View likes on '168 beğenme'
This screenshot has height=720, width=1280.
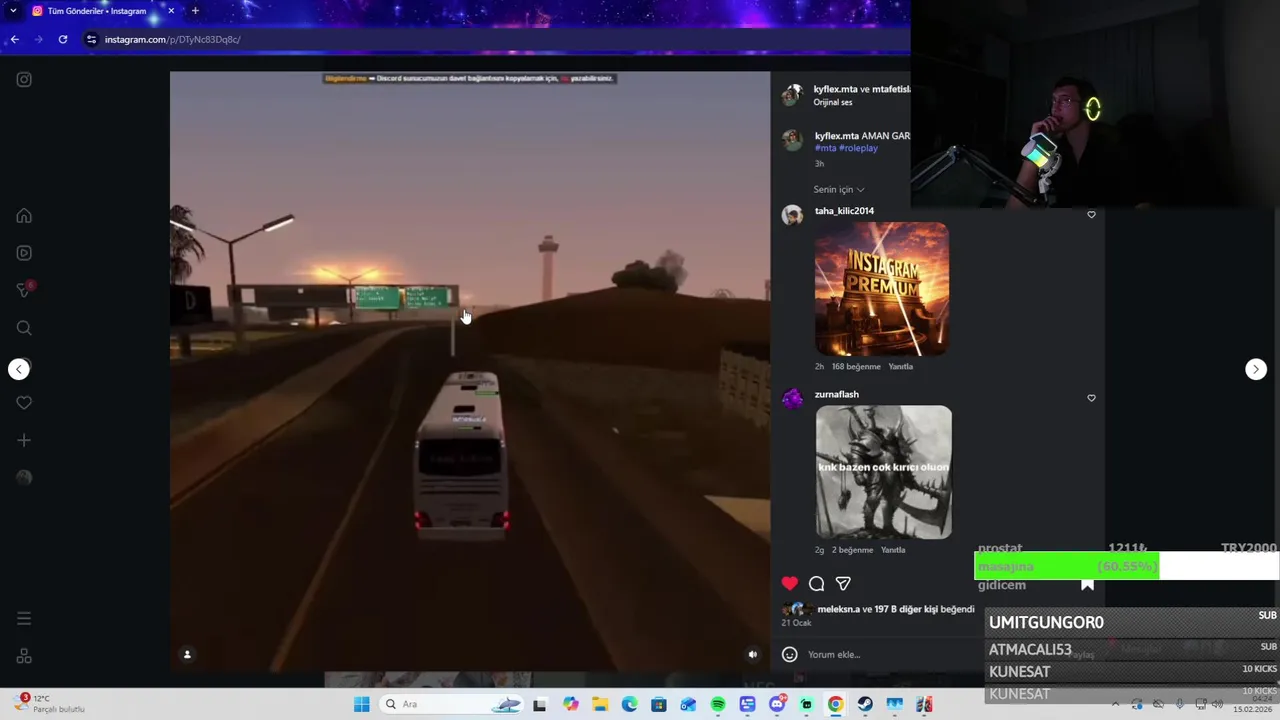pos(855,367)
